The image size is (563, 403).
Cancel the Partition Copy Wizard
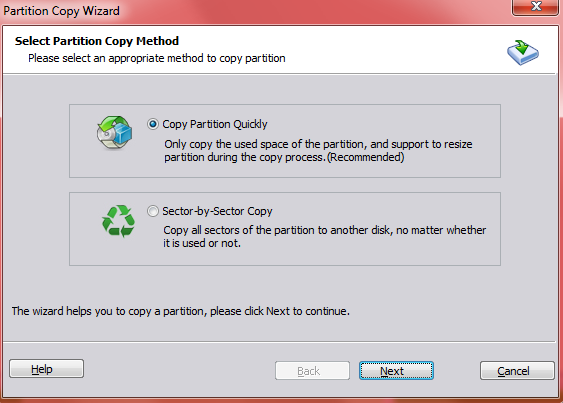tap(517, 371)
